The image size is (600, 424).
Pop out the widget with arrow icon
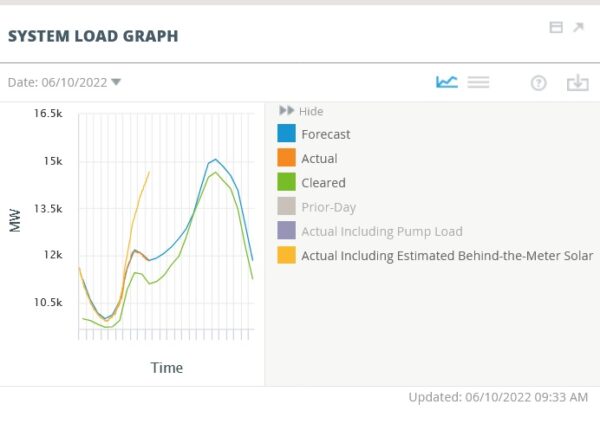(578, 27)
